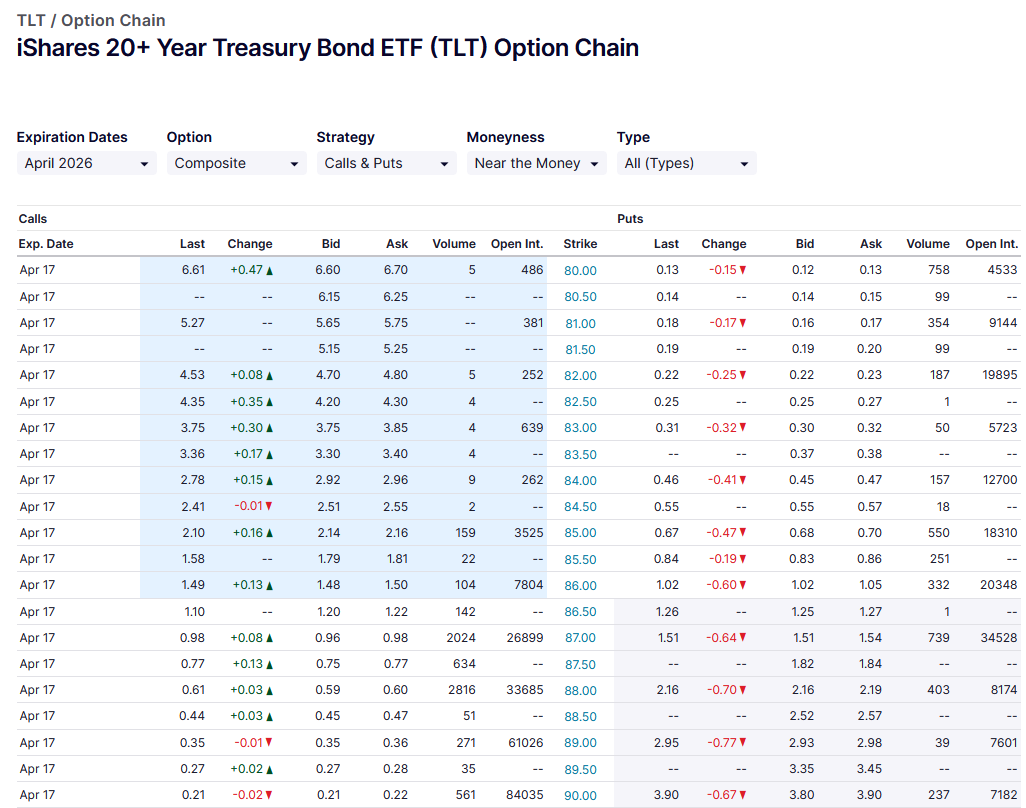Image resolution: width=1026 pixels, height=808 pixels.
Task: Click the Exp. Date column header
Action: pos(46,243)
